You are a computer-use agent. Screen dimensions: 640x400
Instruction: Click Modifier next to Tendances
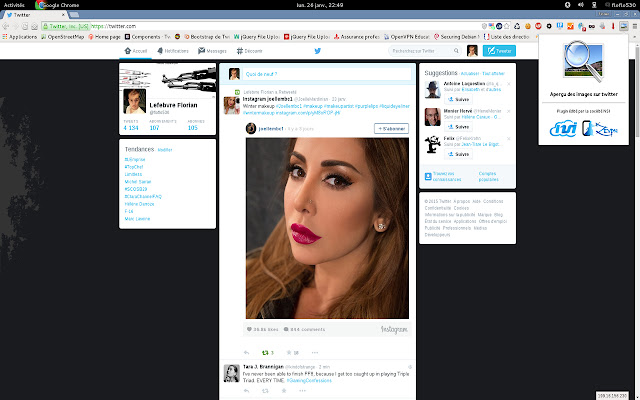164,150
